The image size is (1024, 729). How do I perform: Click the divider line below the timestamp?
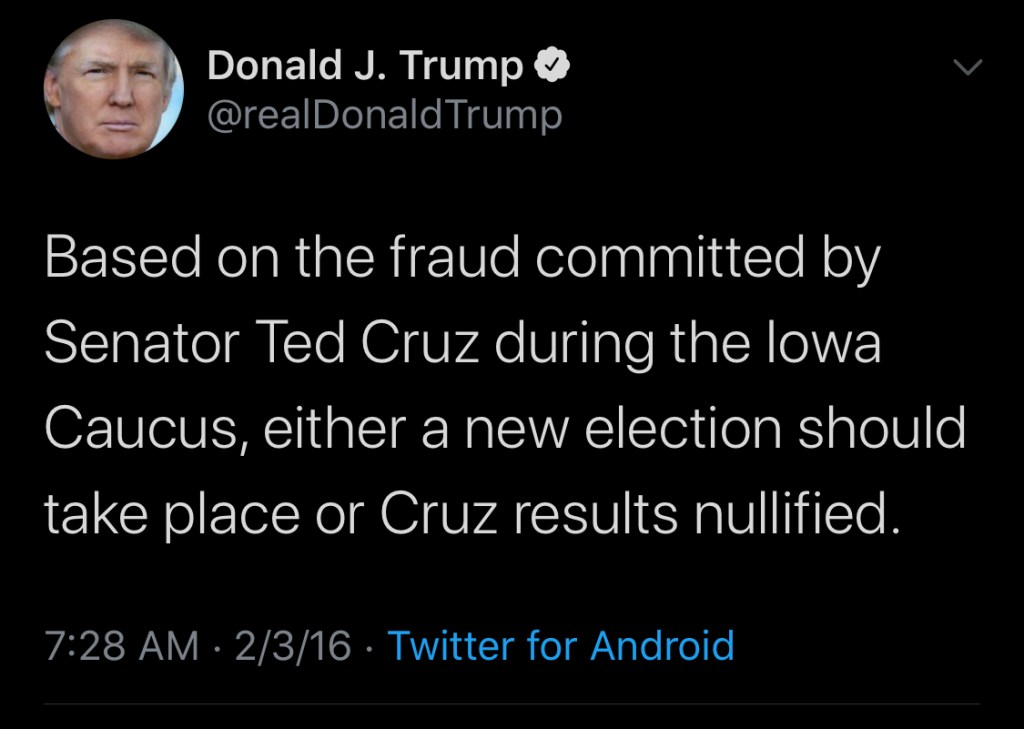(x=512, y=704)
